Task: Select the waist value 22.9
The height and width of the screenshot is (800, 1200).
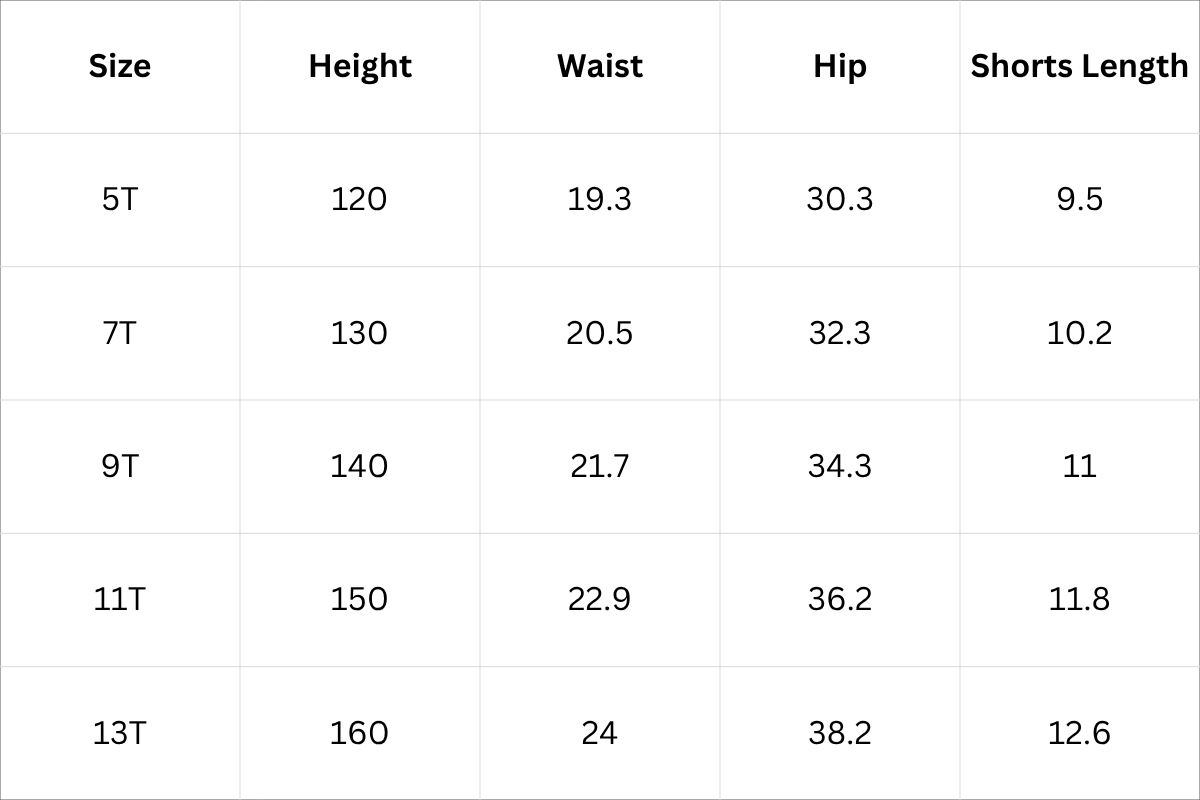Action: point(599,599)
